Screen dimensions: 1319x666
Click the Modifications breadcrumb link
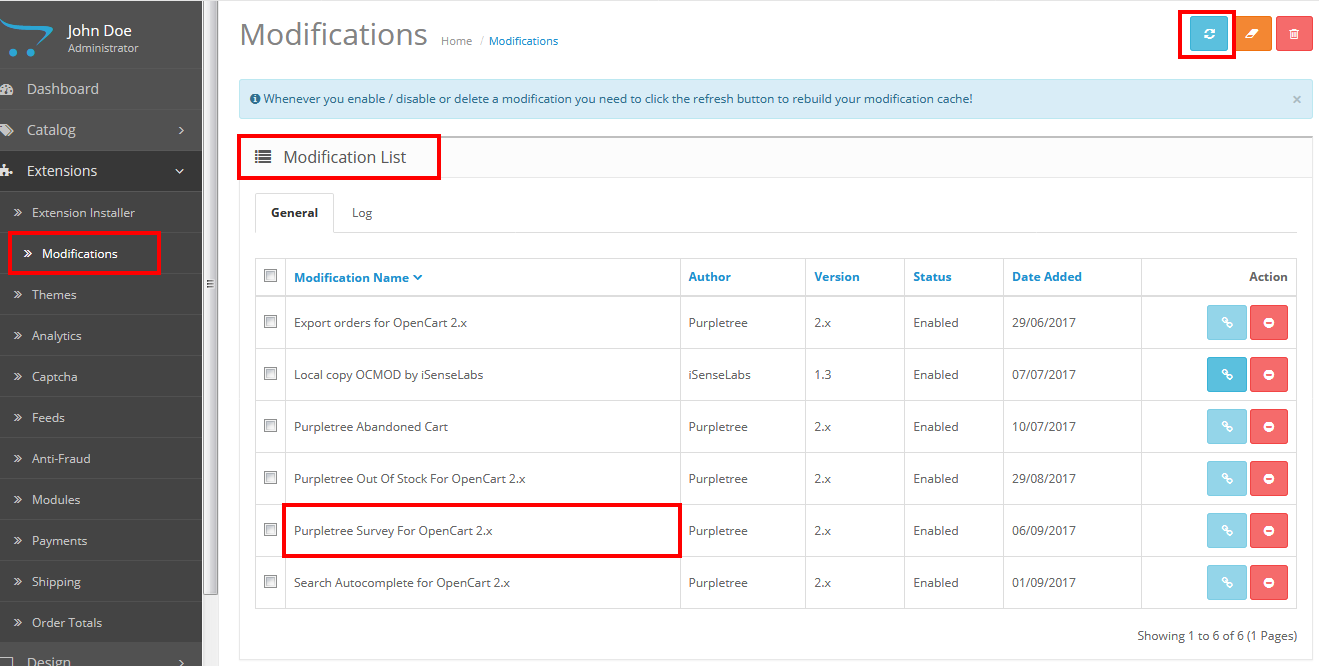pyautogui.click(x=523, y=41)
